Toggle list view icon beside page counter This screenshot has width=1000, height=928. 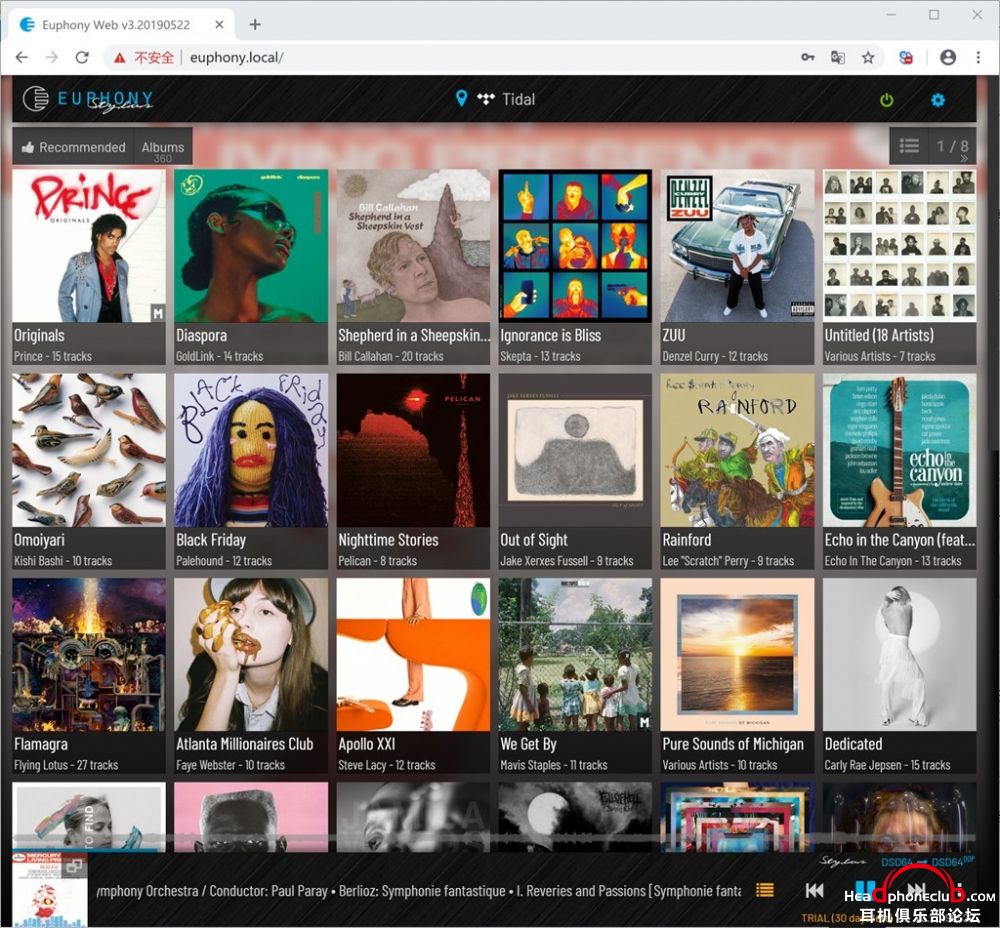coord(909,146)
